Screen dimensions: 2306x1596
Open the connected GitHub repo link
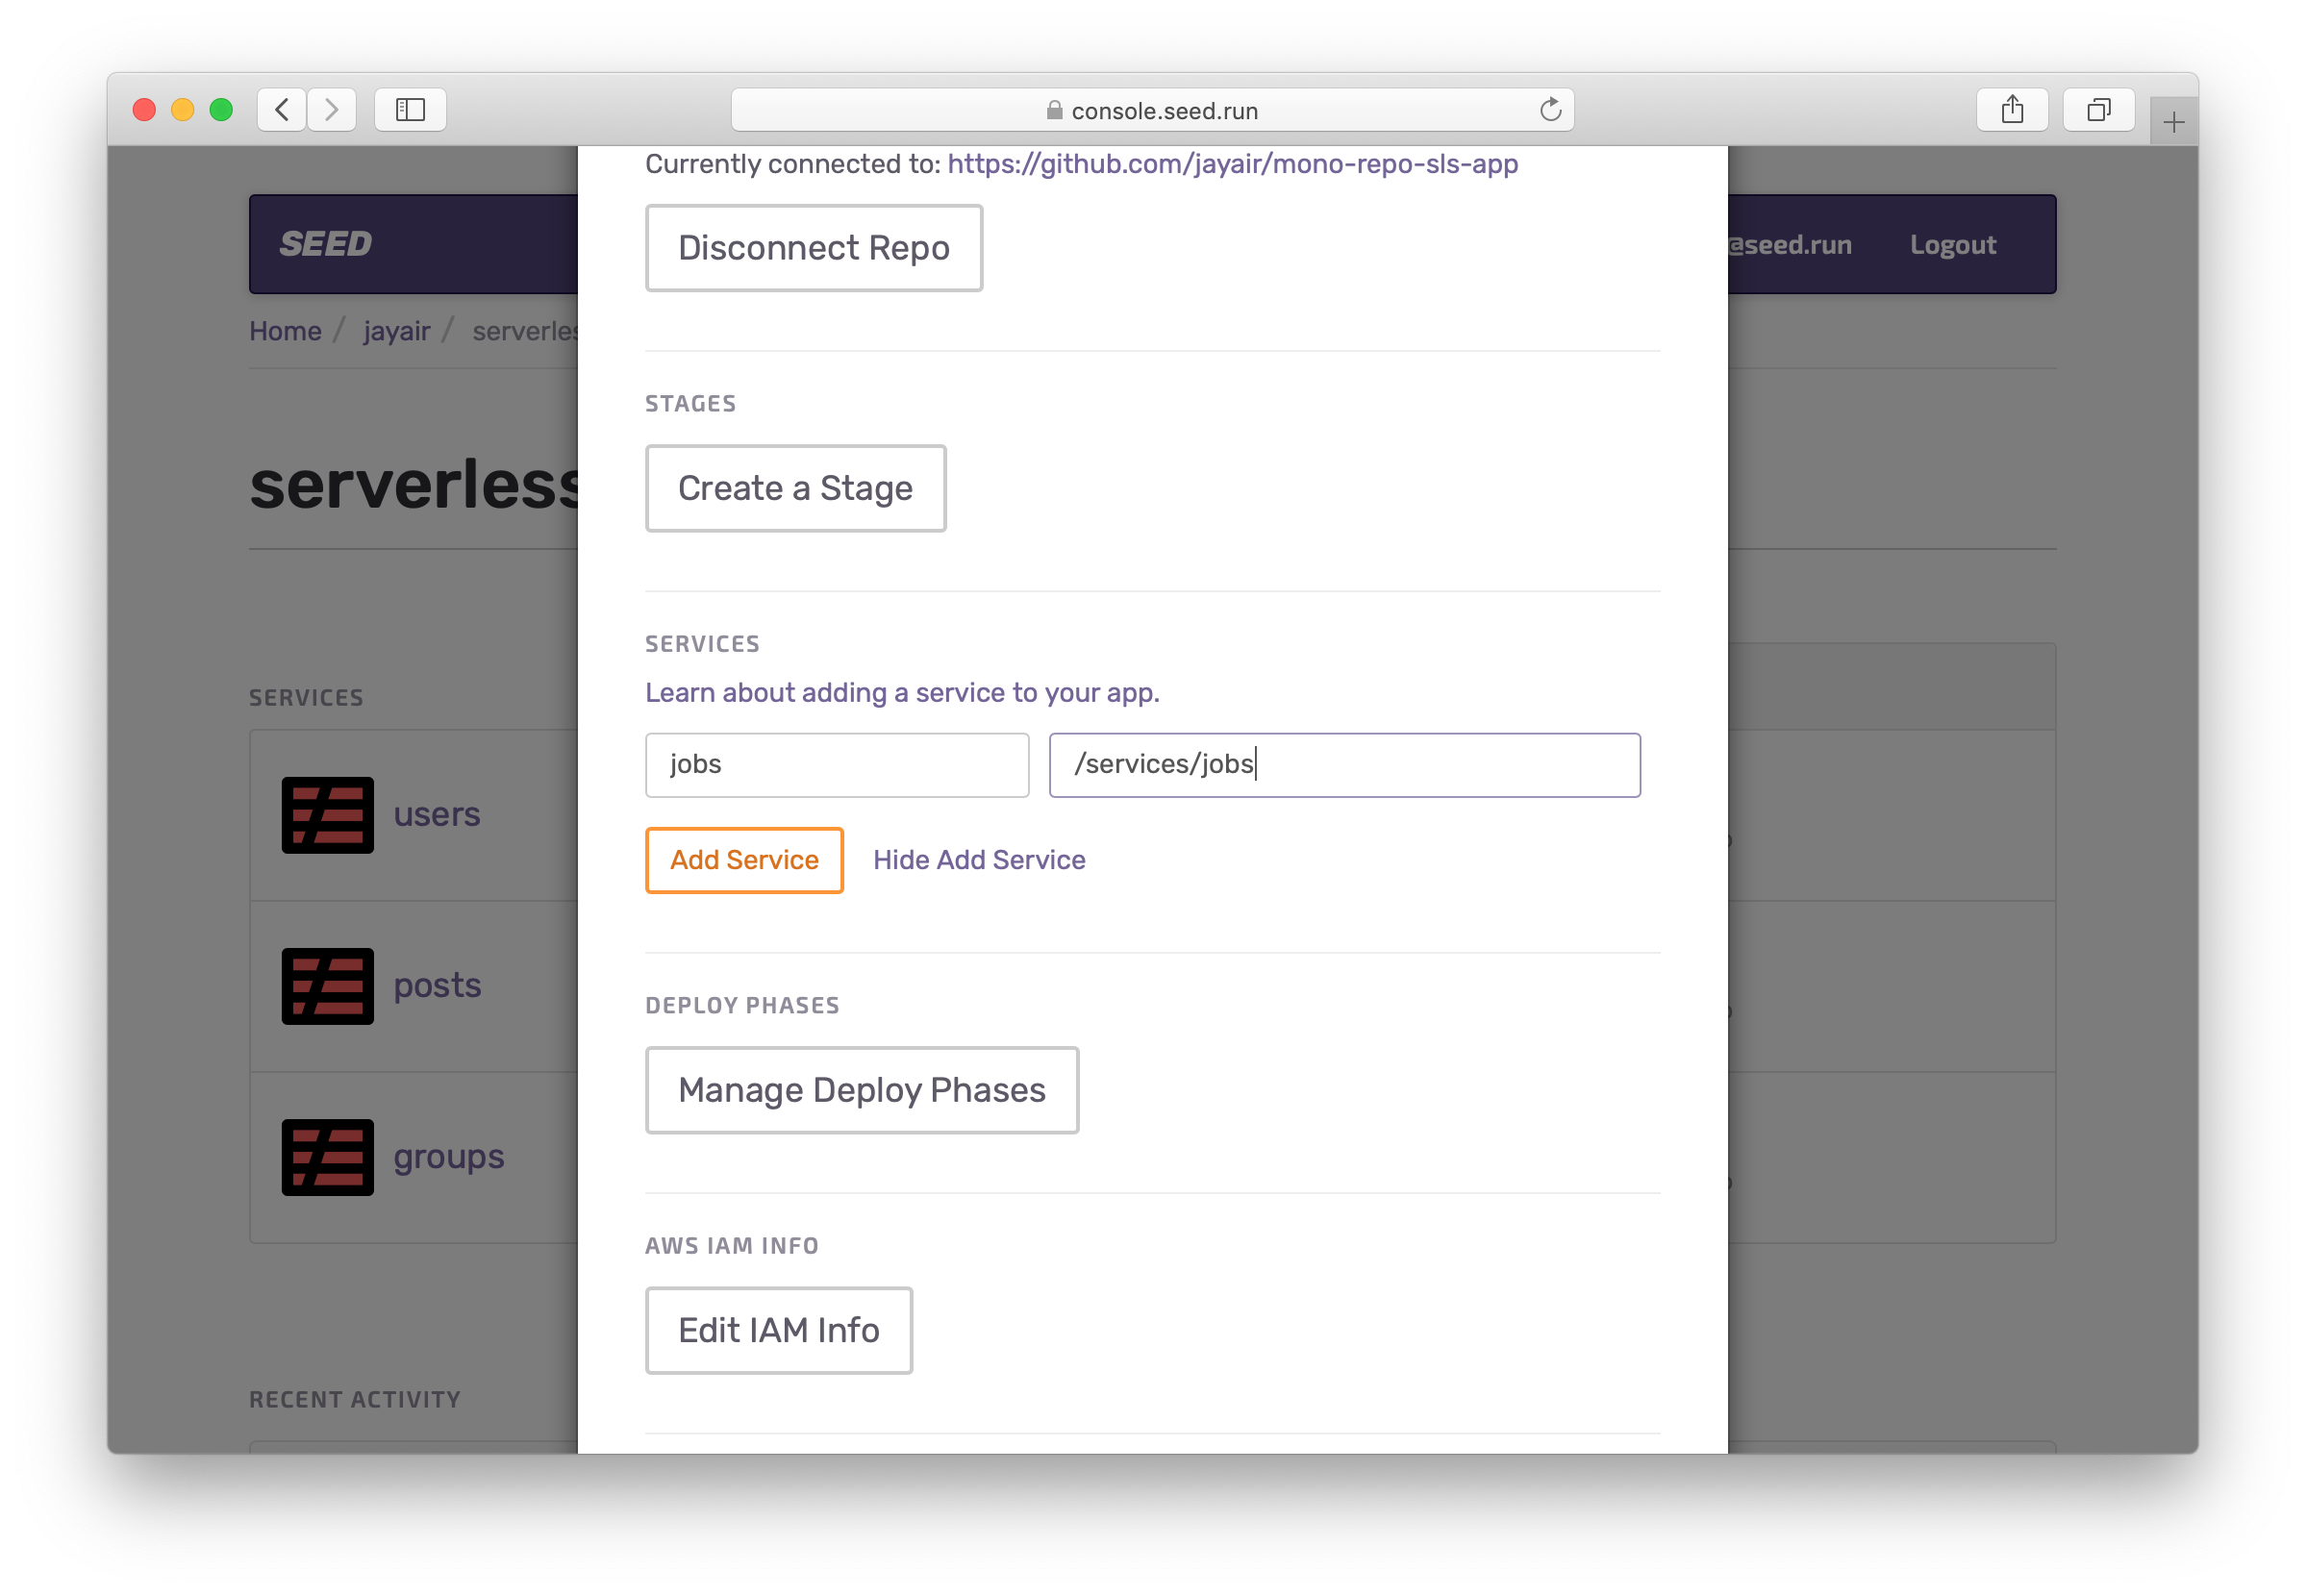pyautogui.click(x=1232, y=164)
